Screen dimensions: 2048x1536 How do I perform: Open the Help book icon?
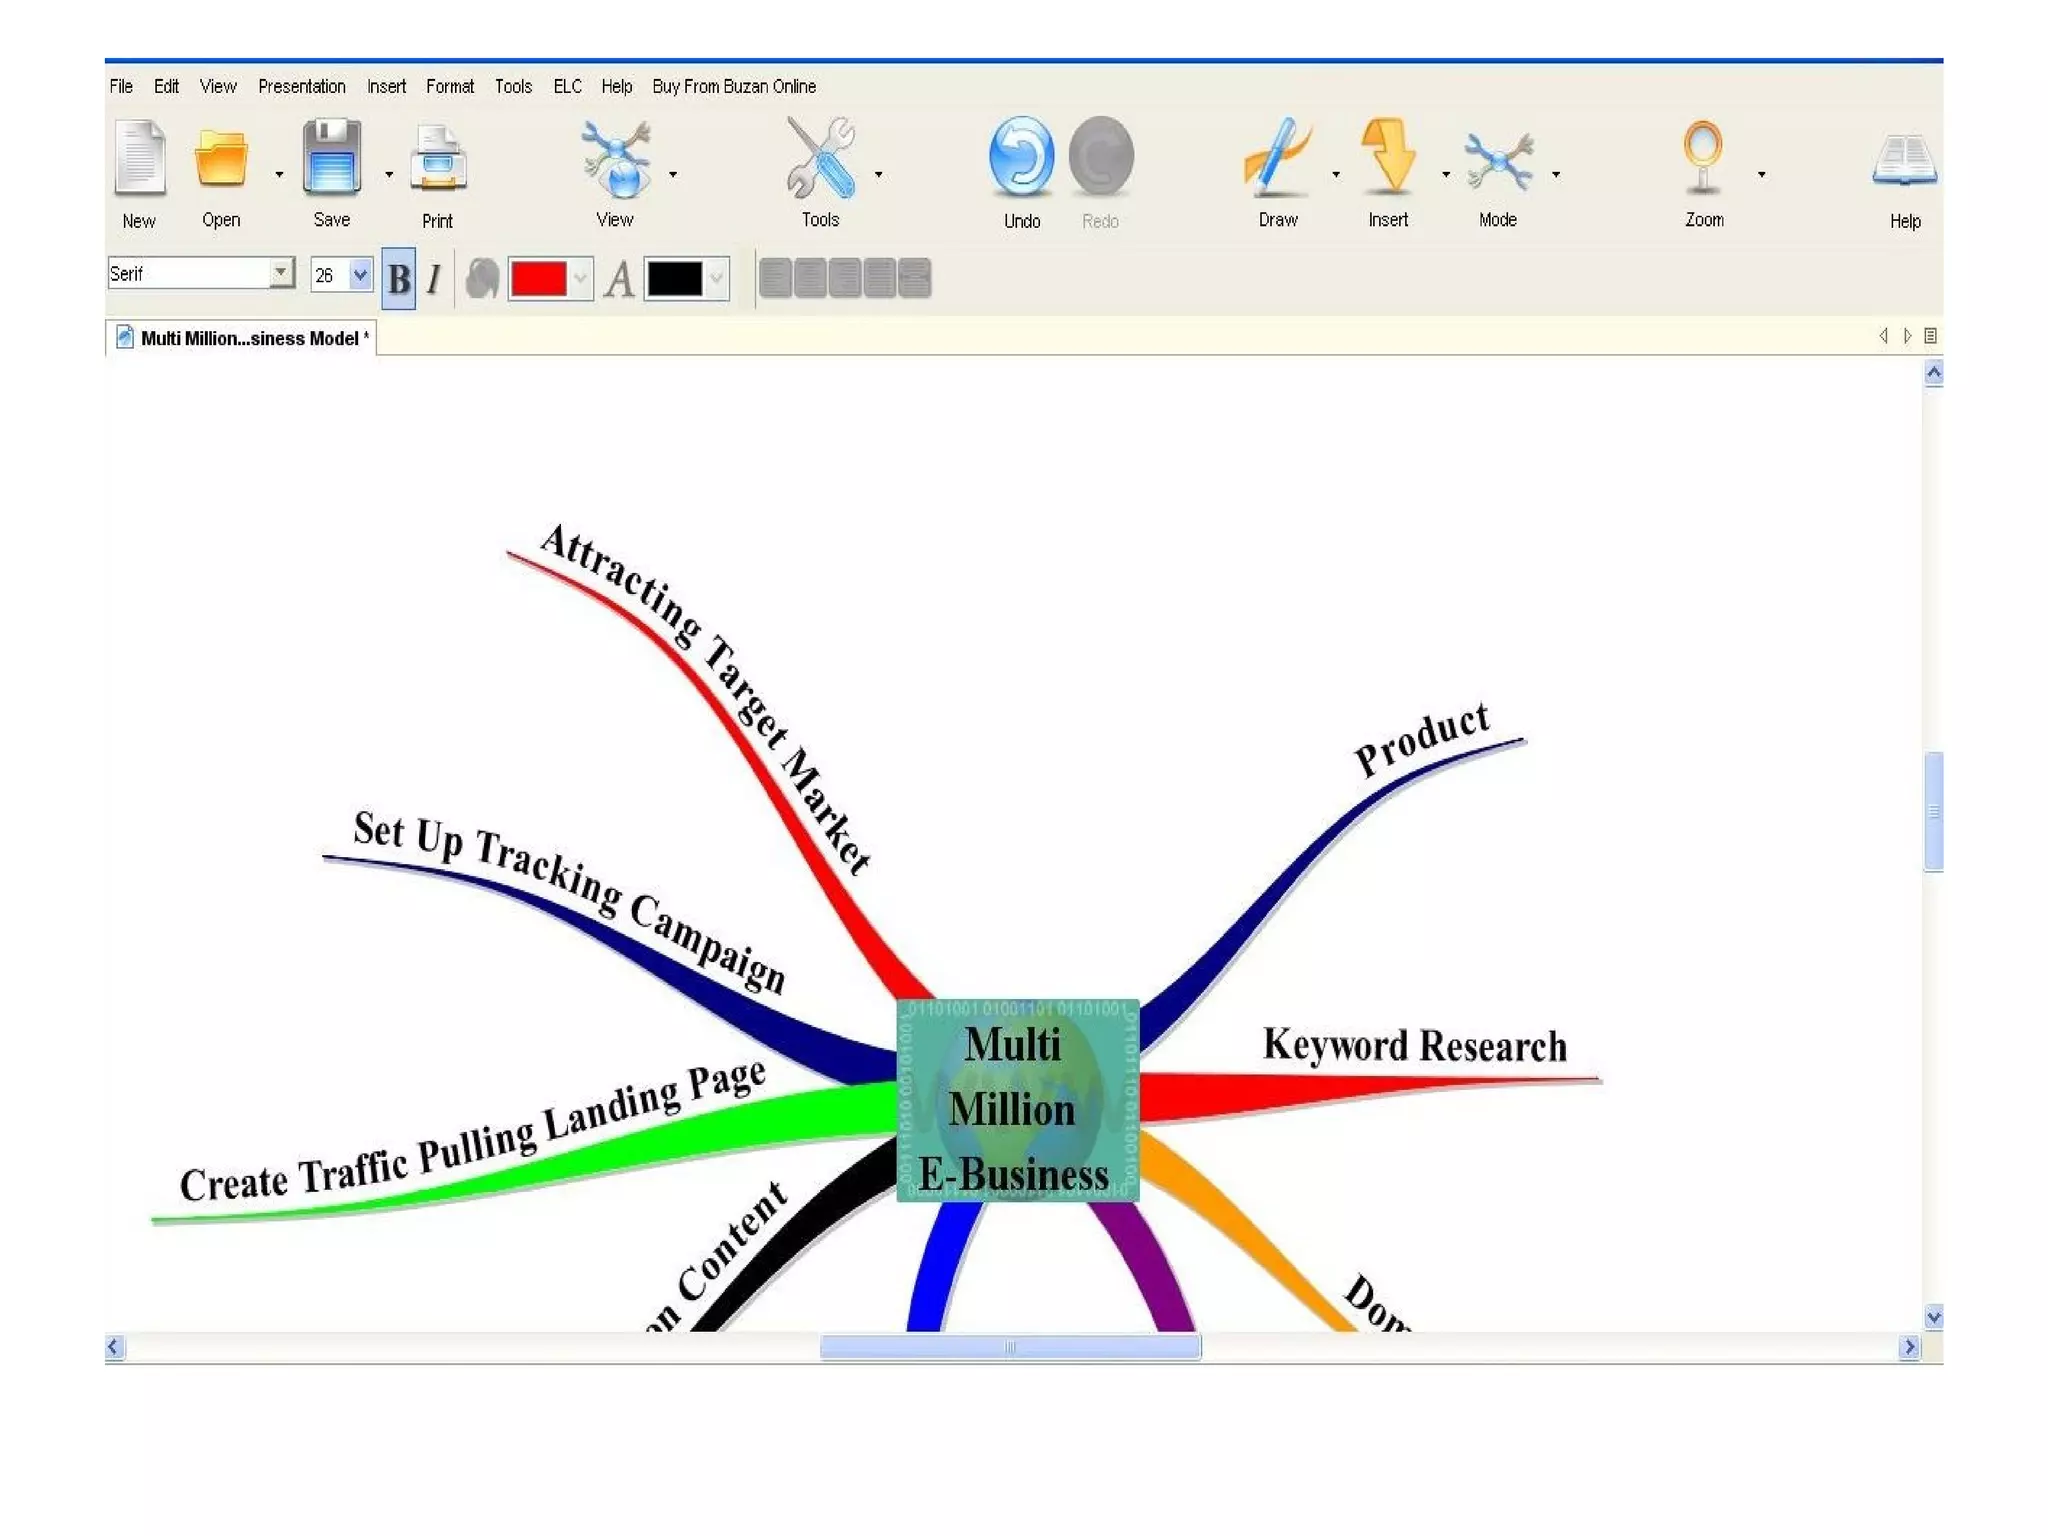tap(1904, 160)
